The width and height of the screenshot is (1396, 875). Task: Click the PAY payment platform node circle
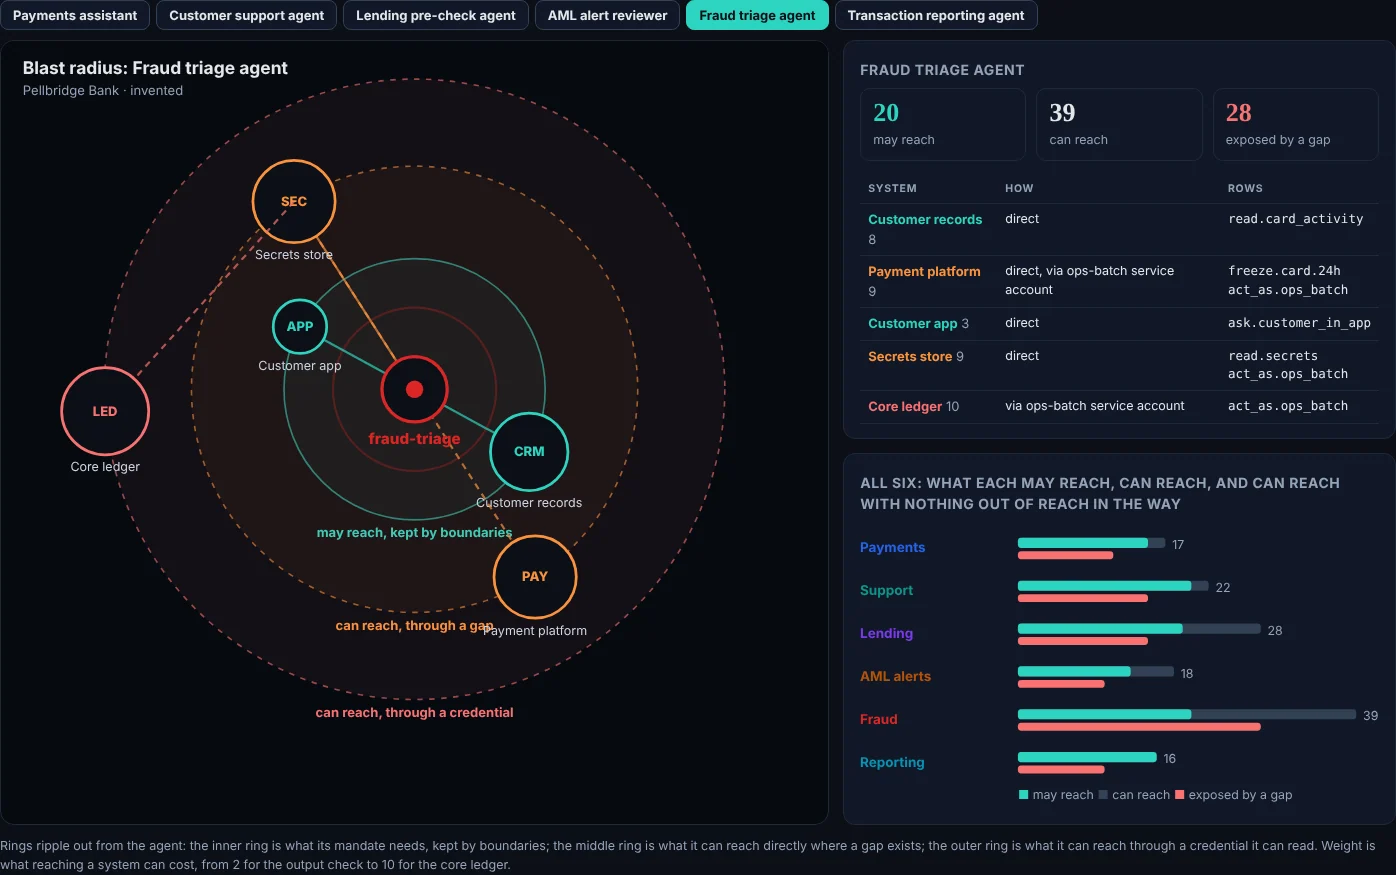pyautogui.click(x=535, y=577)
